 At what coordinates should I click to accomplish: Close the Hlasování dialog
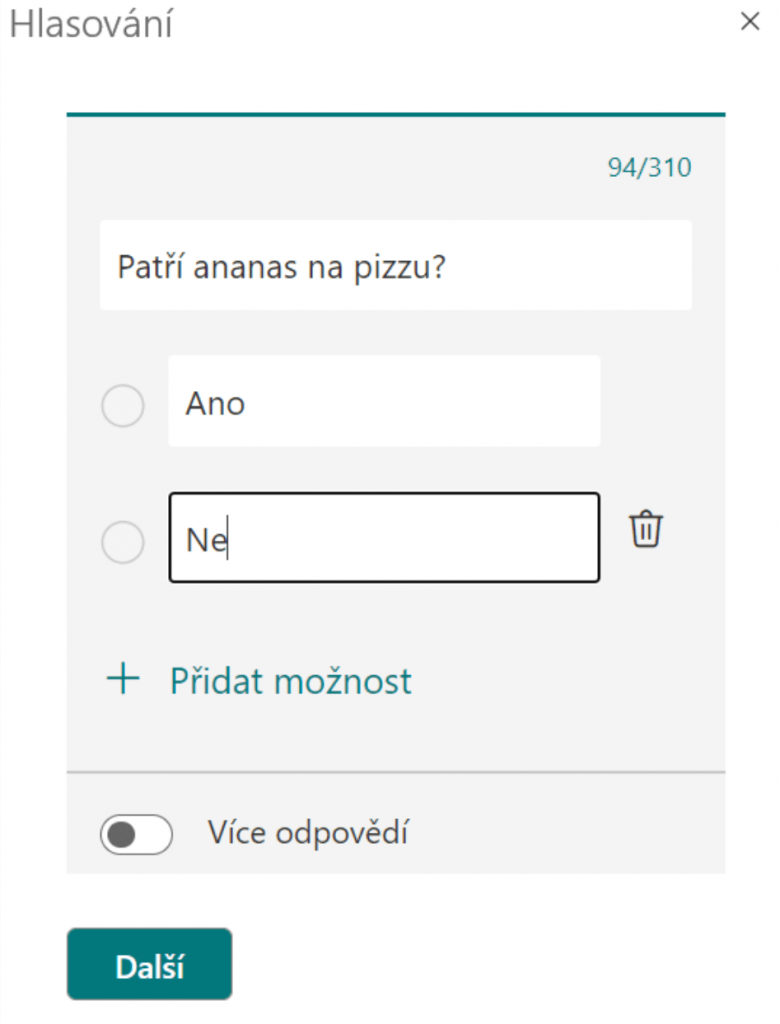(x=750, y=22)
